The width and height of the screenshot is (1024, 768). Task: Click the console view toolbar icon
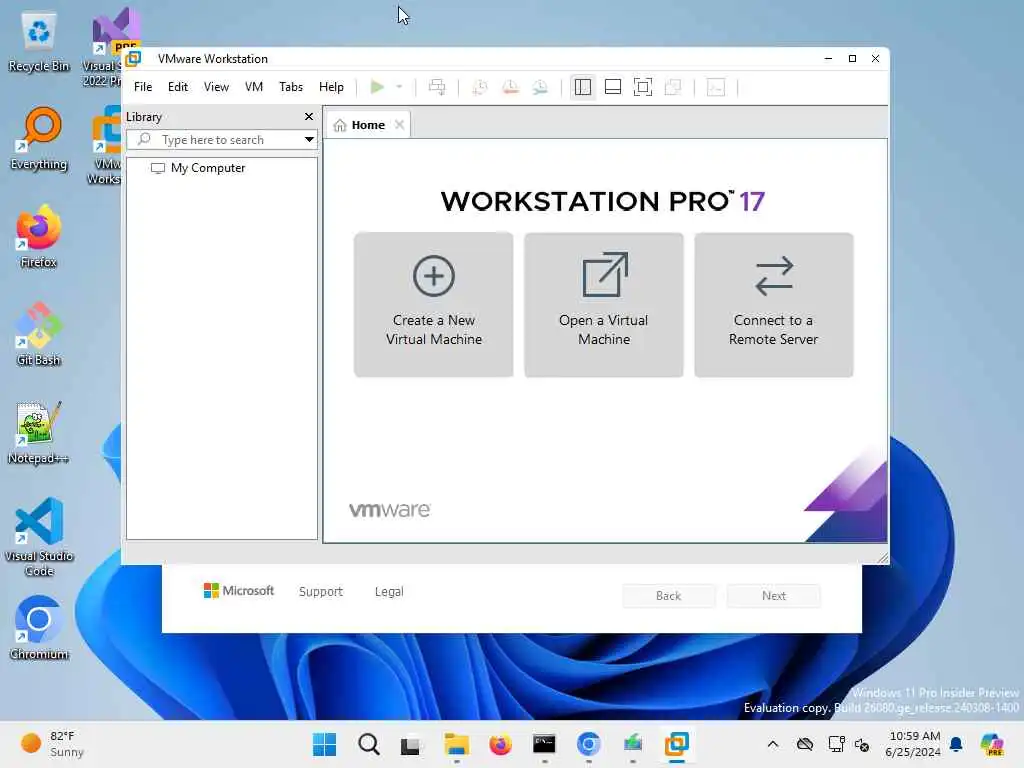pos(716,87)
